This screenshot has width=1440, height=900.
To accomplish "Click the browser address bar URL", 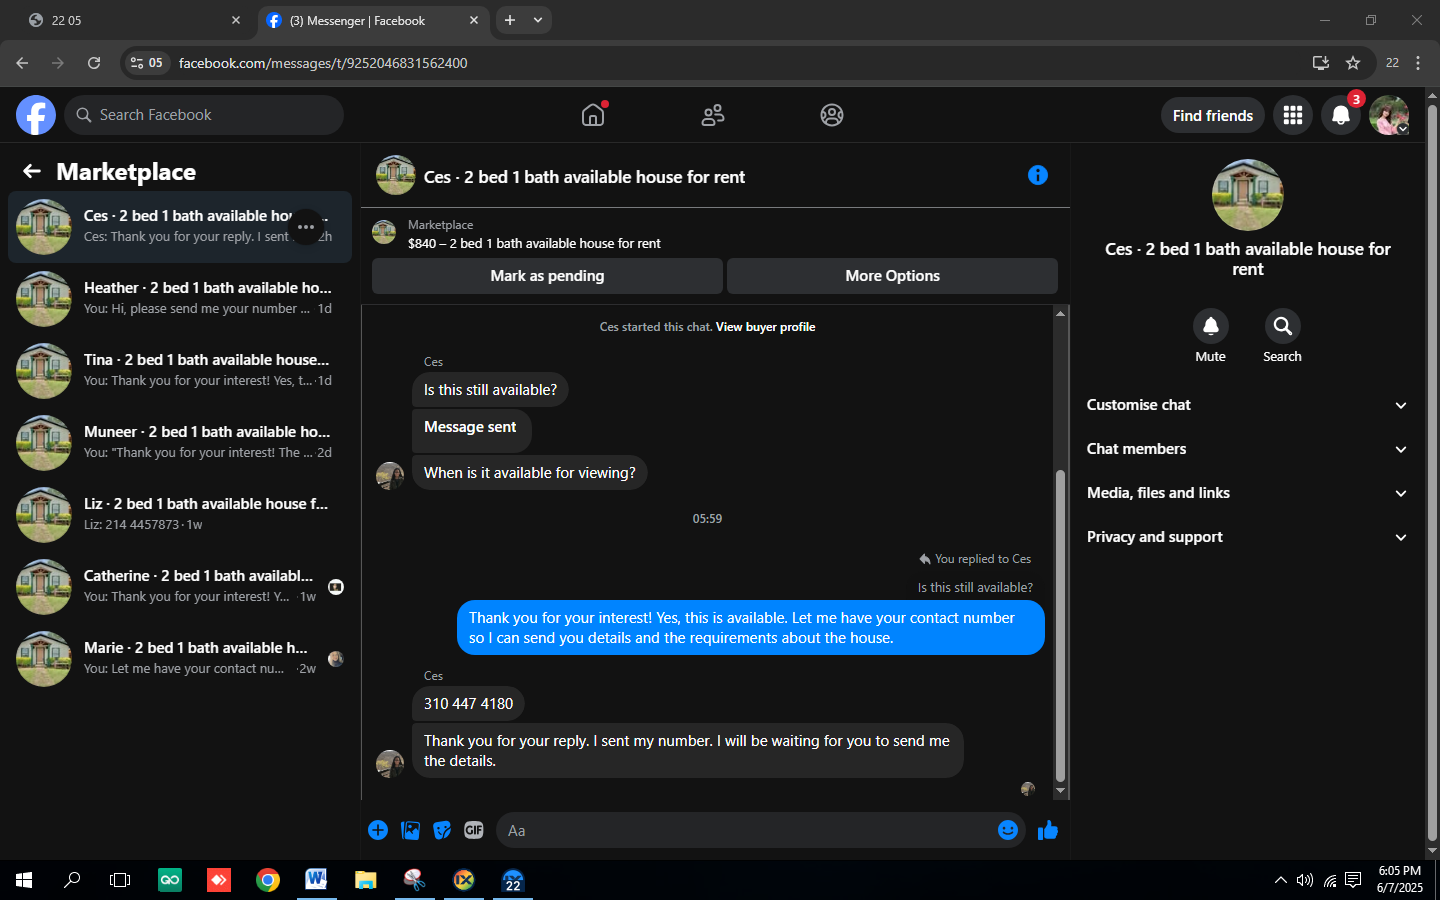I will point(323,63).
